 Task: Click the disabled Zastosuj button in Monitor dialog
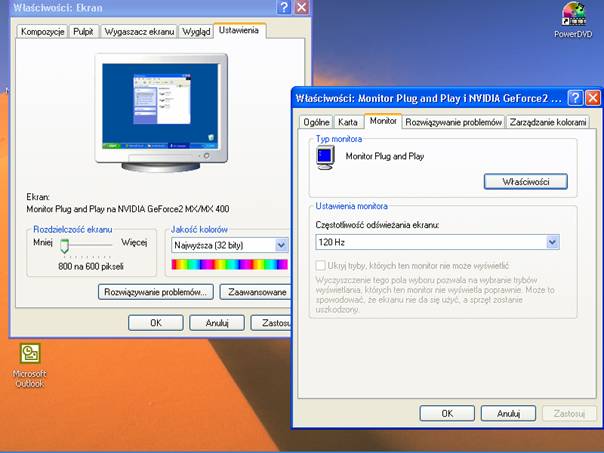coord(569,413)
